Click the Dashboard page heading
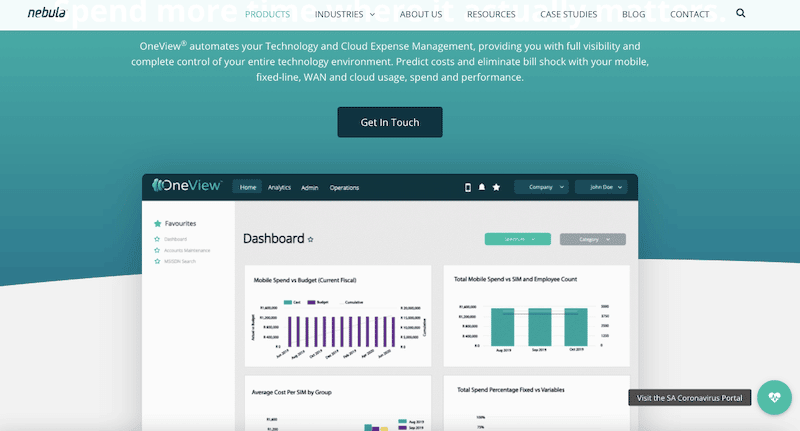Screen dimensions: 800x431 click(273, 239)
